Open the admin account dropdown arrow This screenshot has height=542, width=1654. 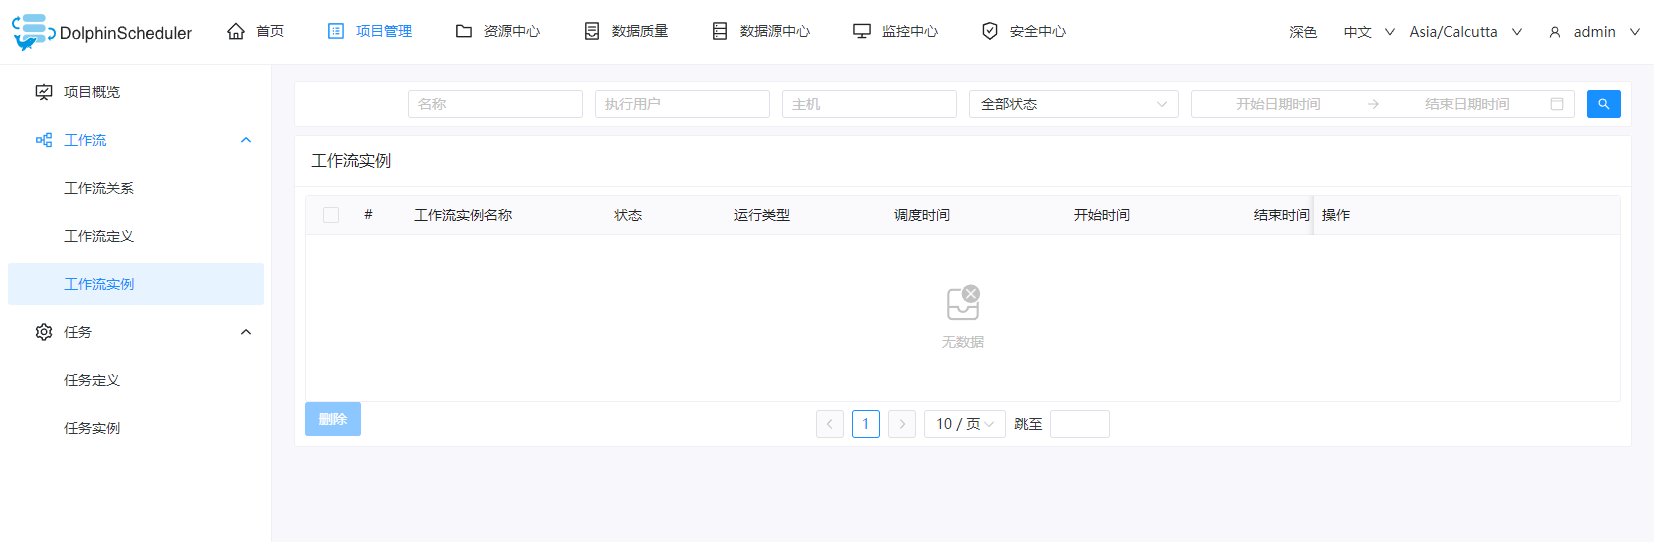[x=1635, y=32]
